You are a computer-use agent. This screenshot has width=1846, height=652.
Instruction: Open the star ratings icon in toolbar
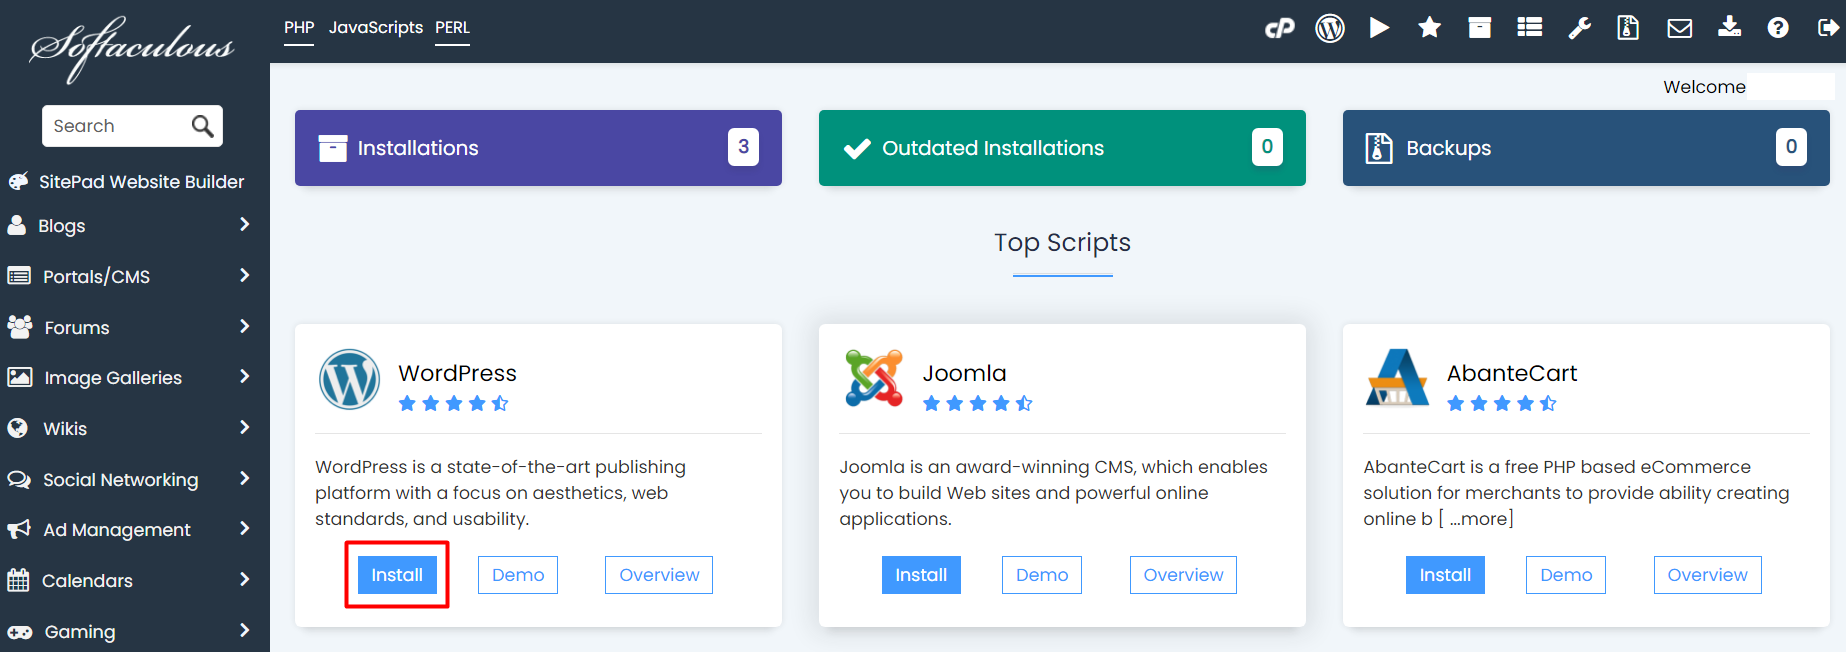[1429, 28]
